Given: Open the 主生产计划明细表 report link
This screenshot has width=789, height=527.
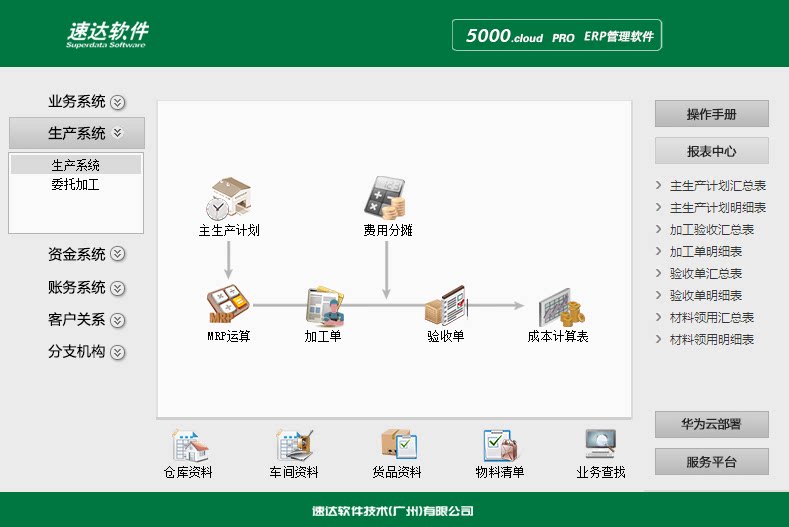Looking at the screenshot, I should tap(718, 207).
